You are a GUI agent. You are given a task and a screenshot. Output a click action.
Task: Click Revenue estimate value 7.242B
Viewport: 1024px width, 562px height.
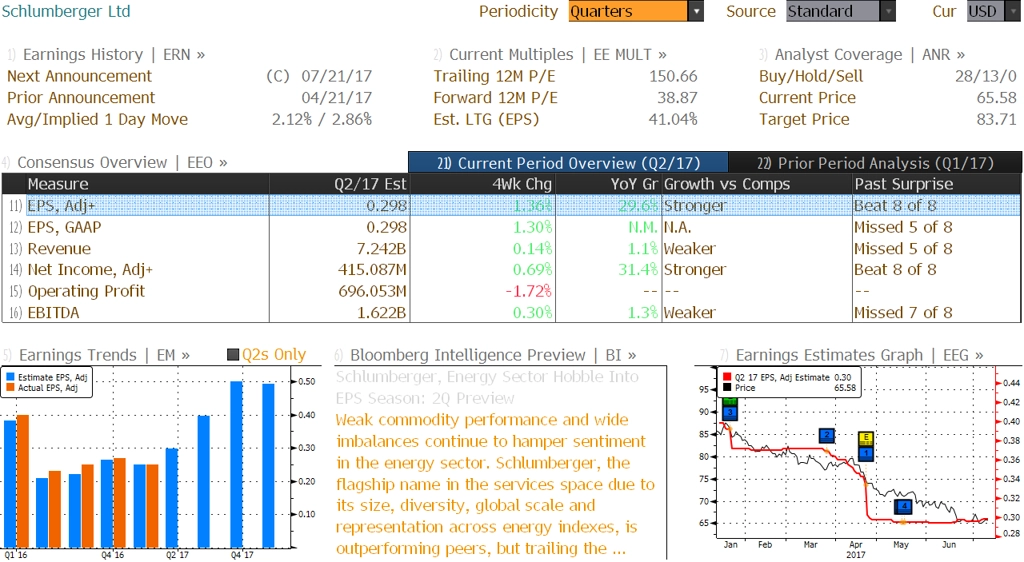click(381, 249)
